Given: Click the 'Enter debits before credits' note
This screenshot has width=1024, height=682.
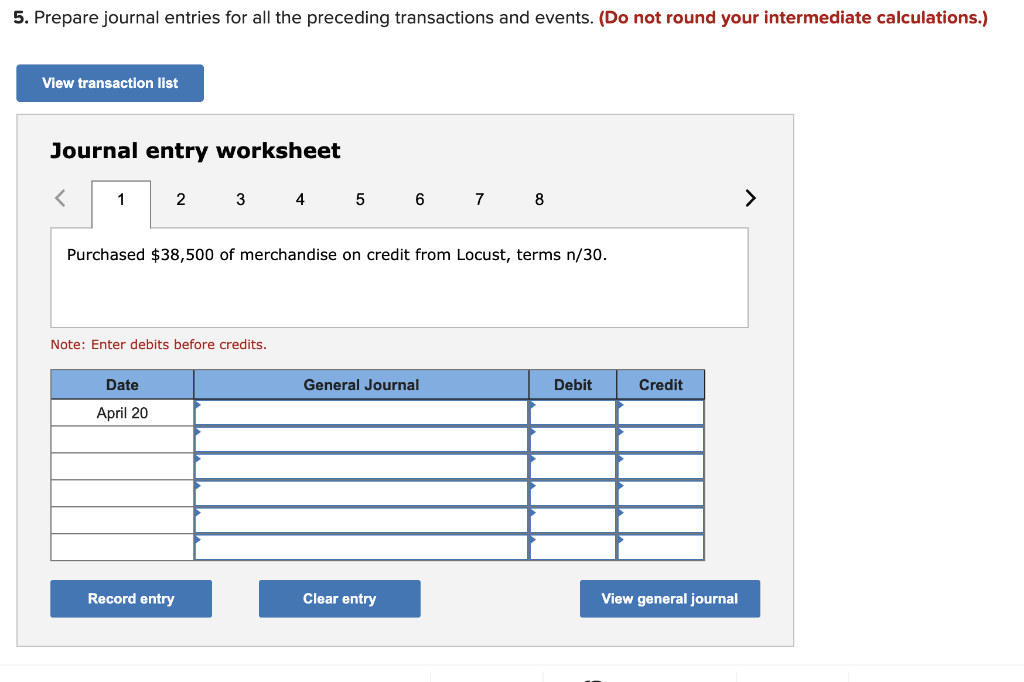Looking at the screenshot, I should (159, 344).
